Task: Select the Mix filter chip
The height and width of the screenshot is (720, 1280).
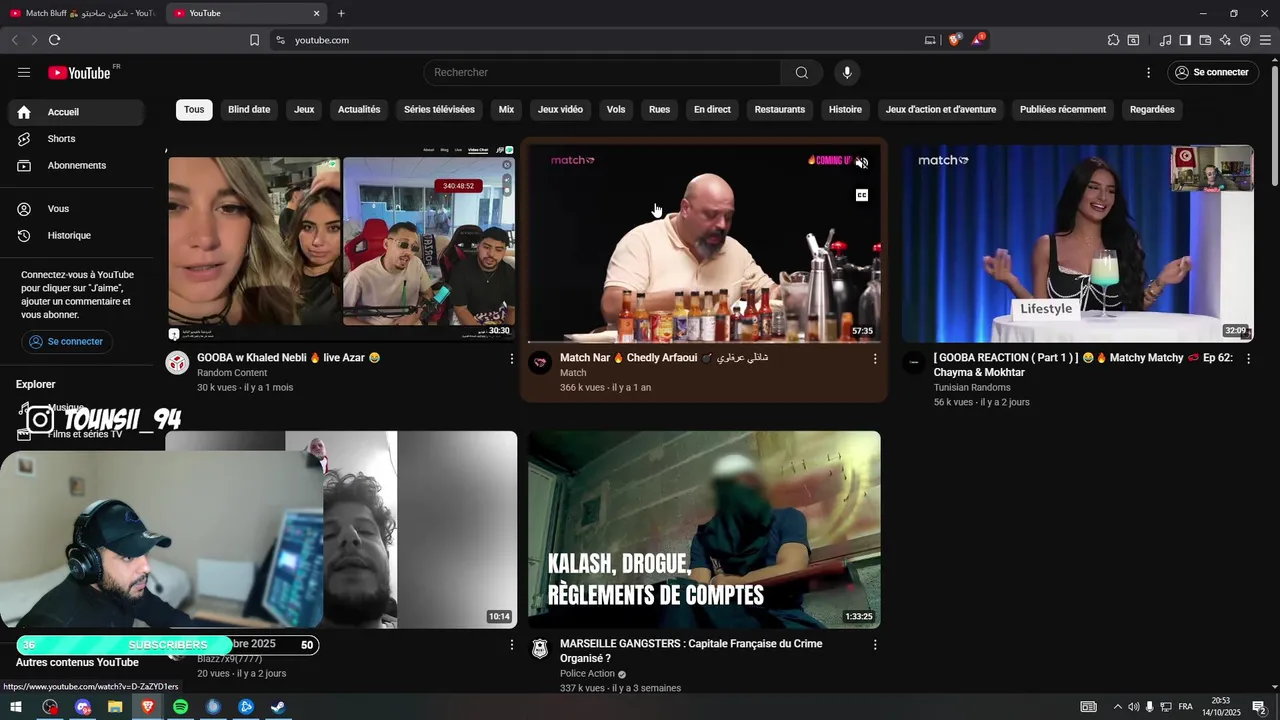Action: coord(506,109)
